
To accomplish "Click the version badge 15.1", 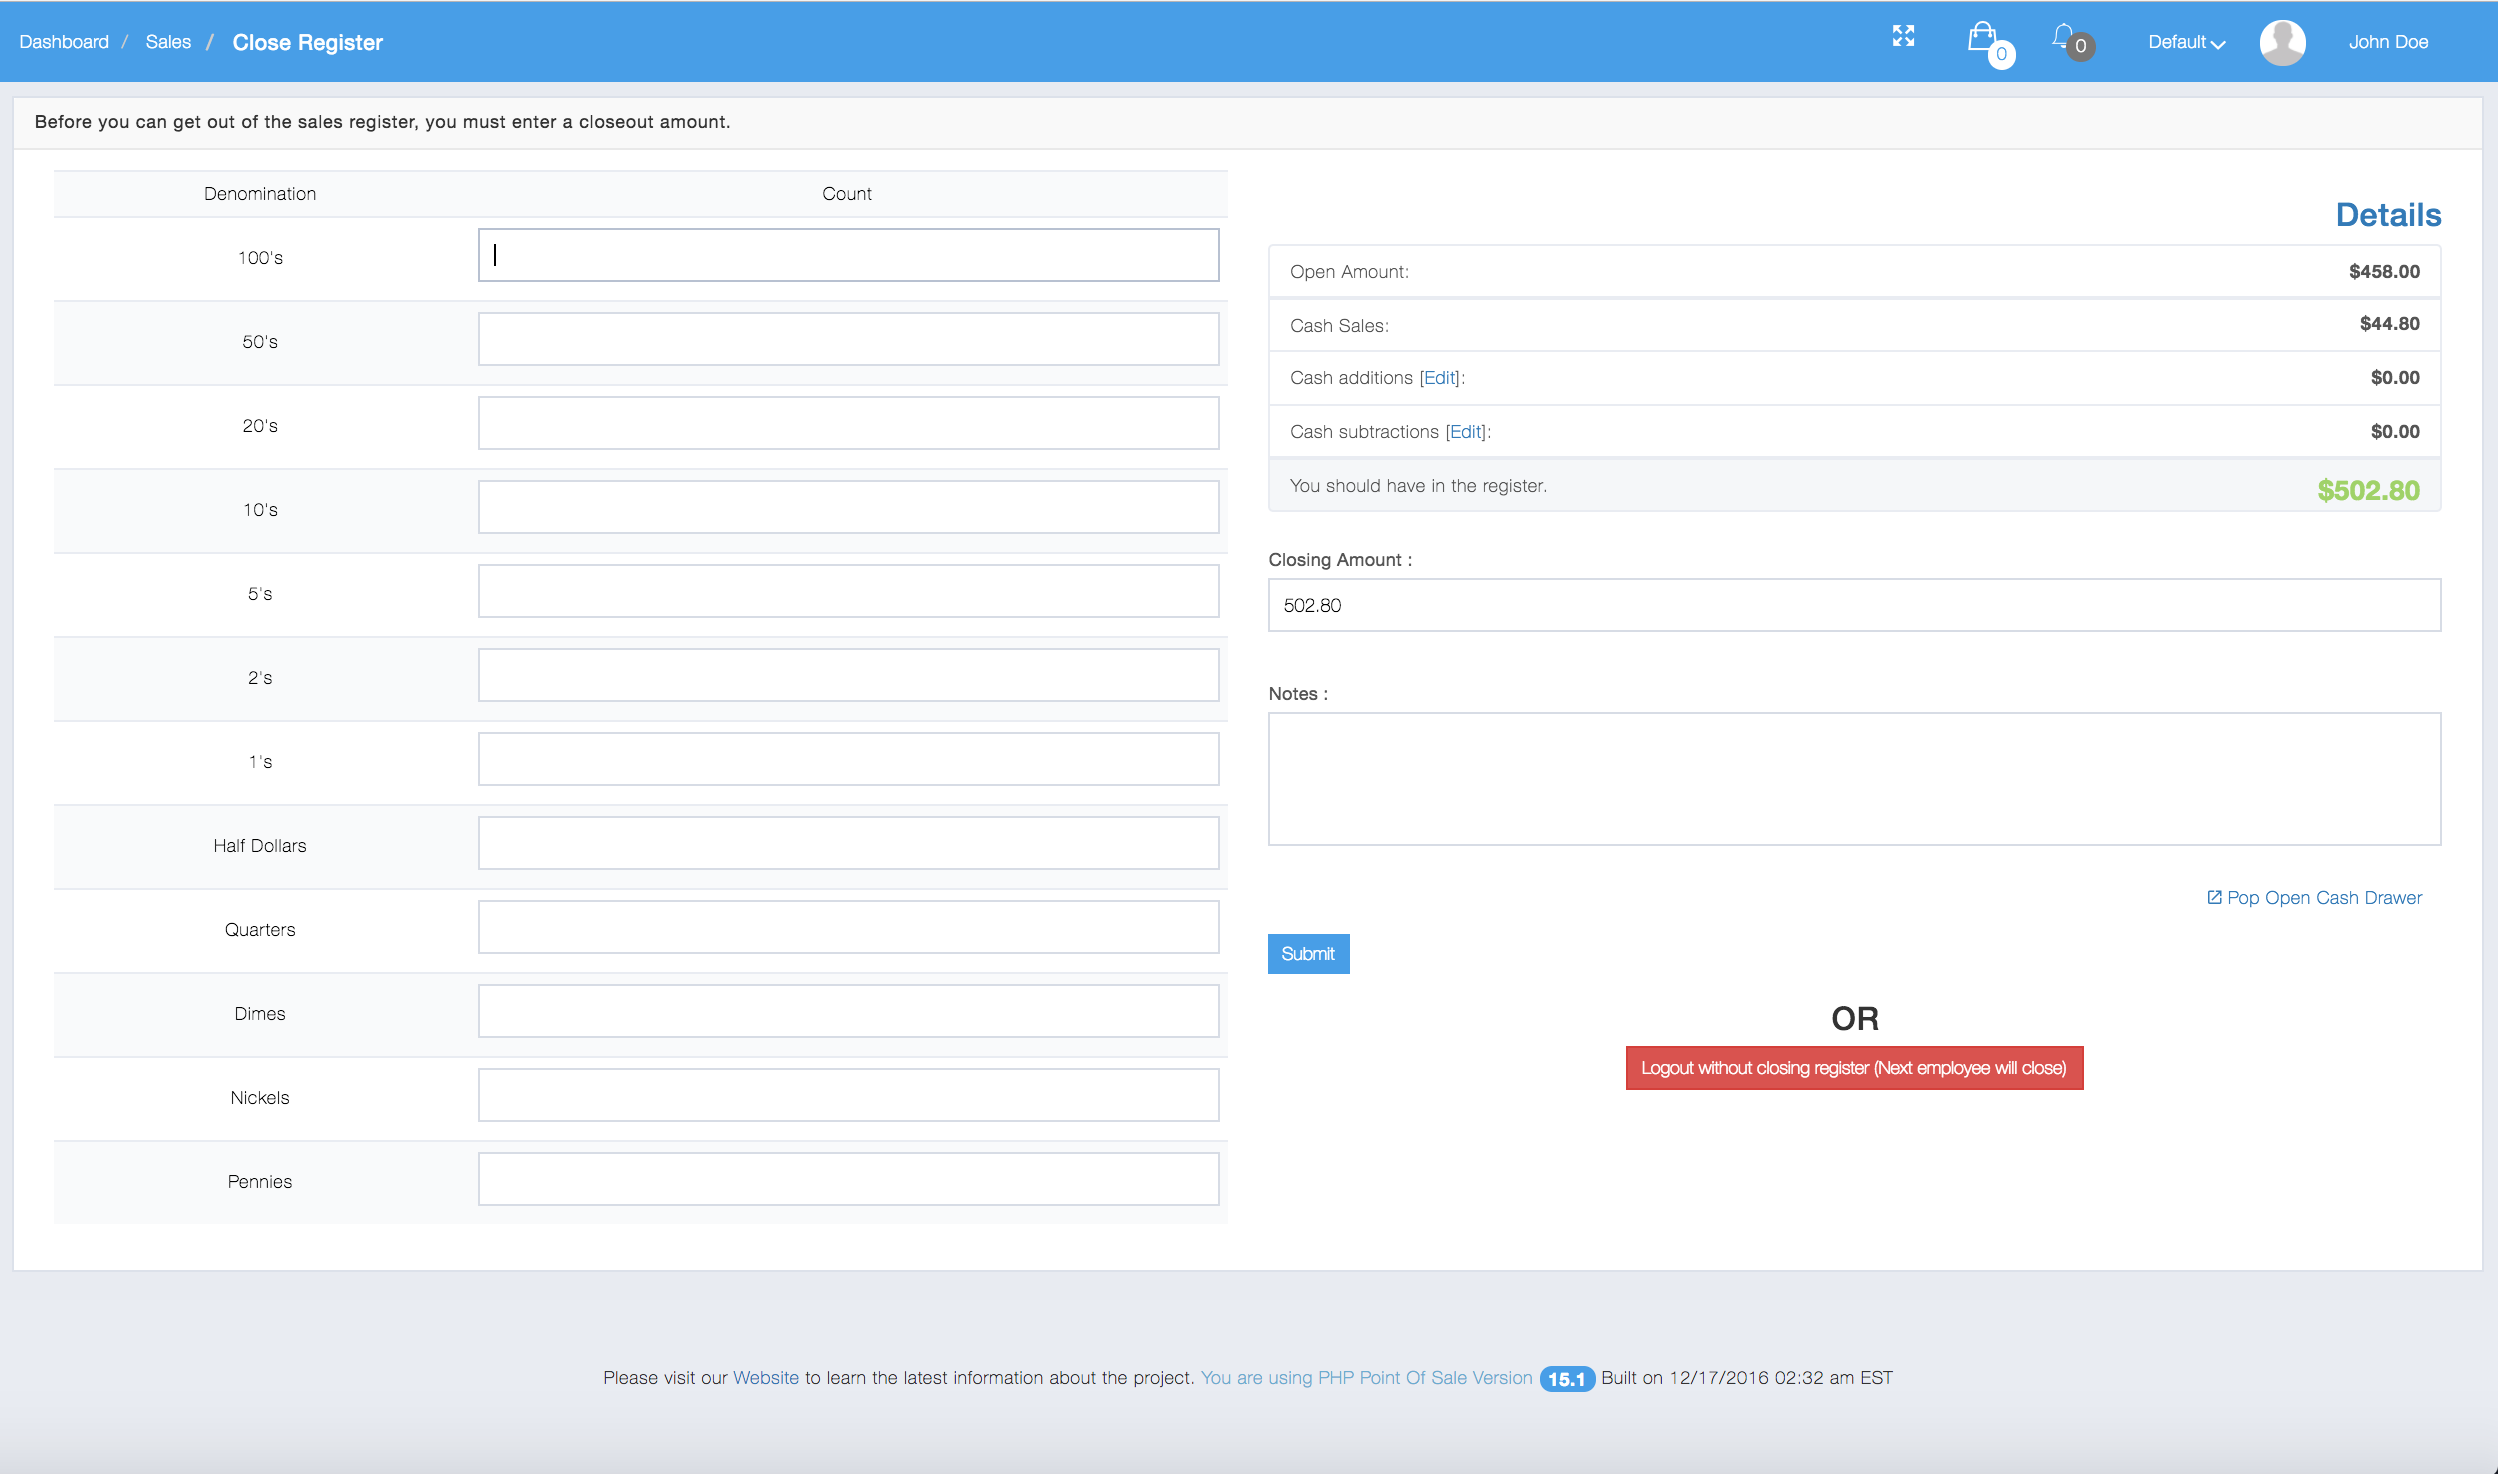I will pos(1565,1377).
